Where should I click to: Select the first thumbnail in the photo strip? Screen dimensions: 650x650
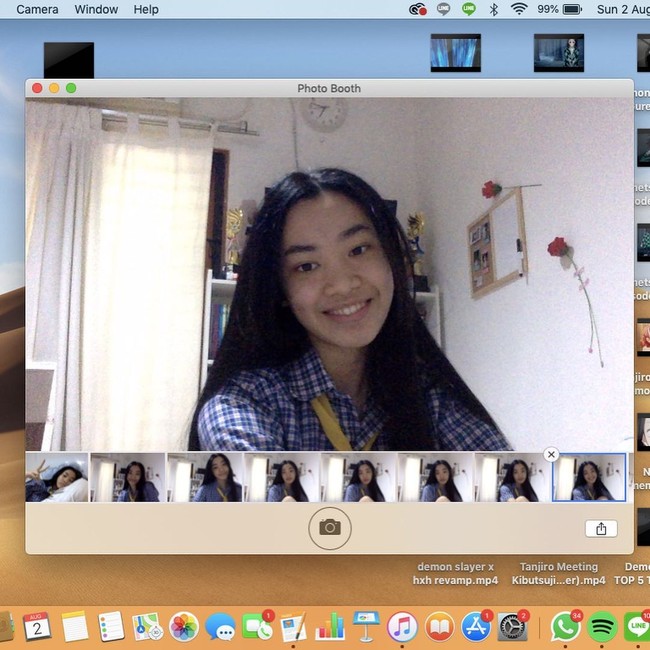57,477
